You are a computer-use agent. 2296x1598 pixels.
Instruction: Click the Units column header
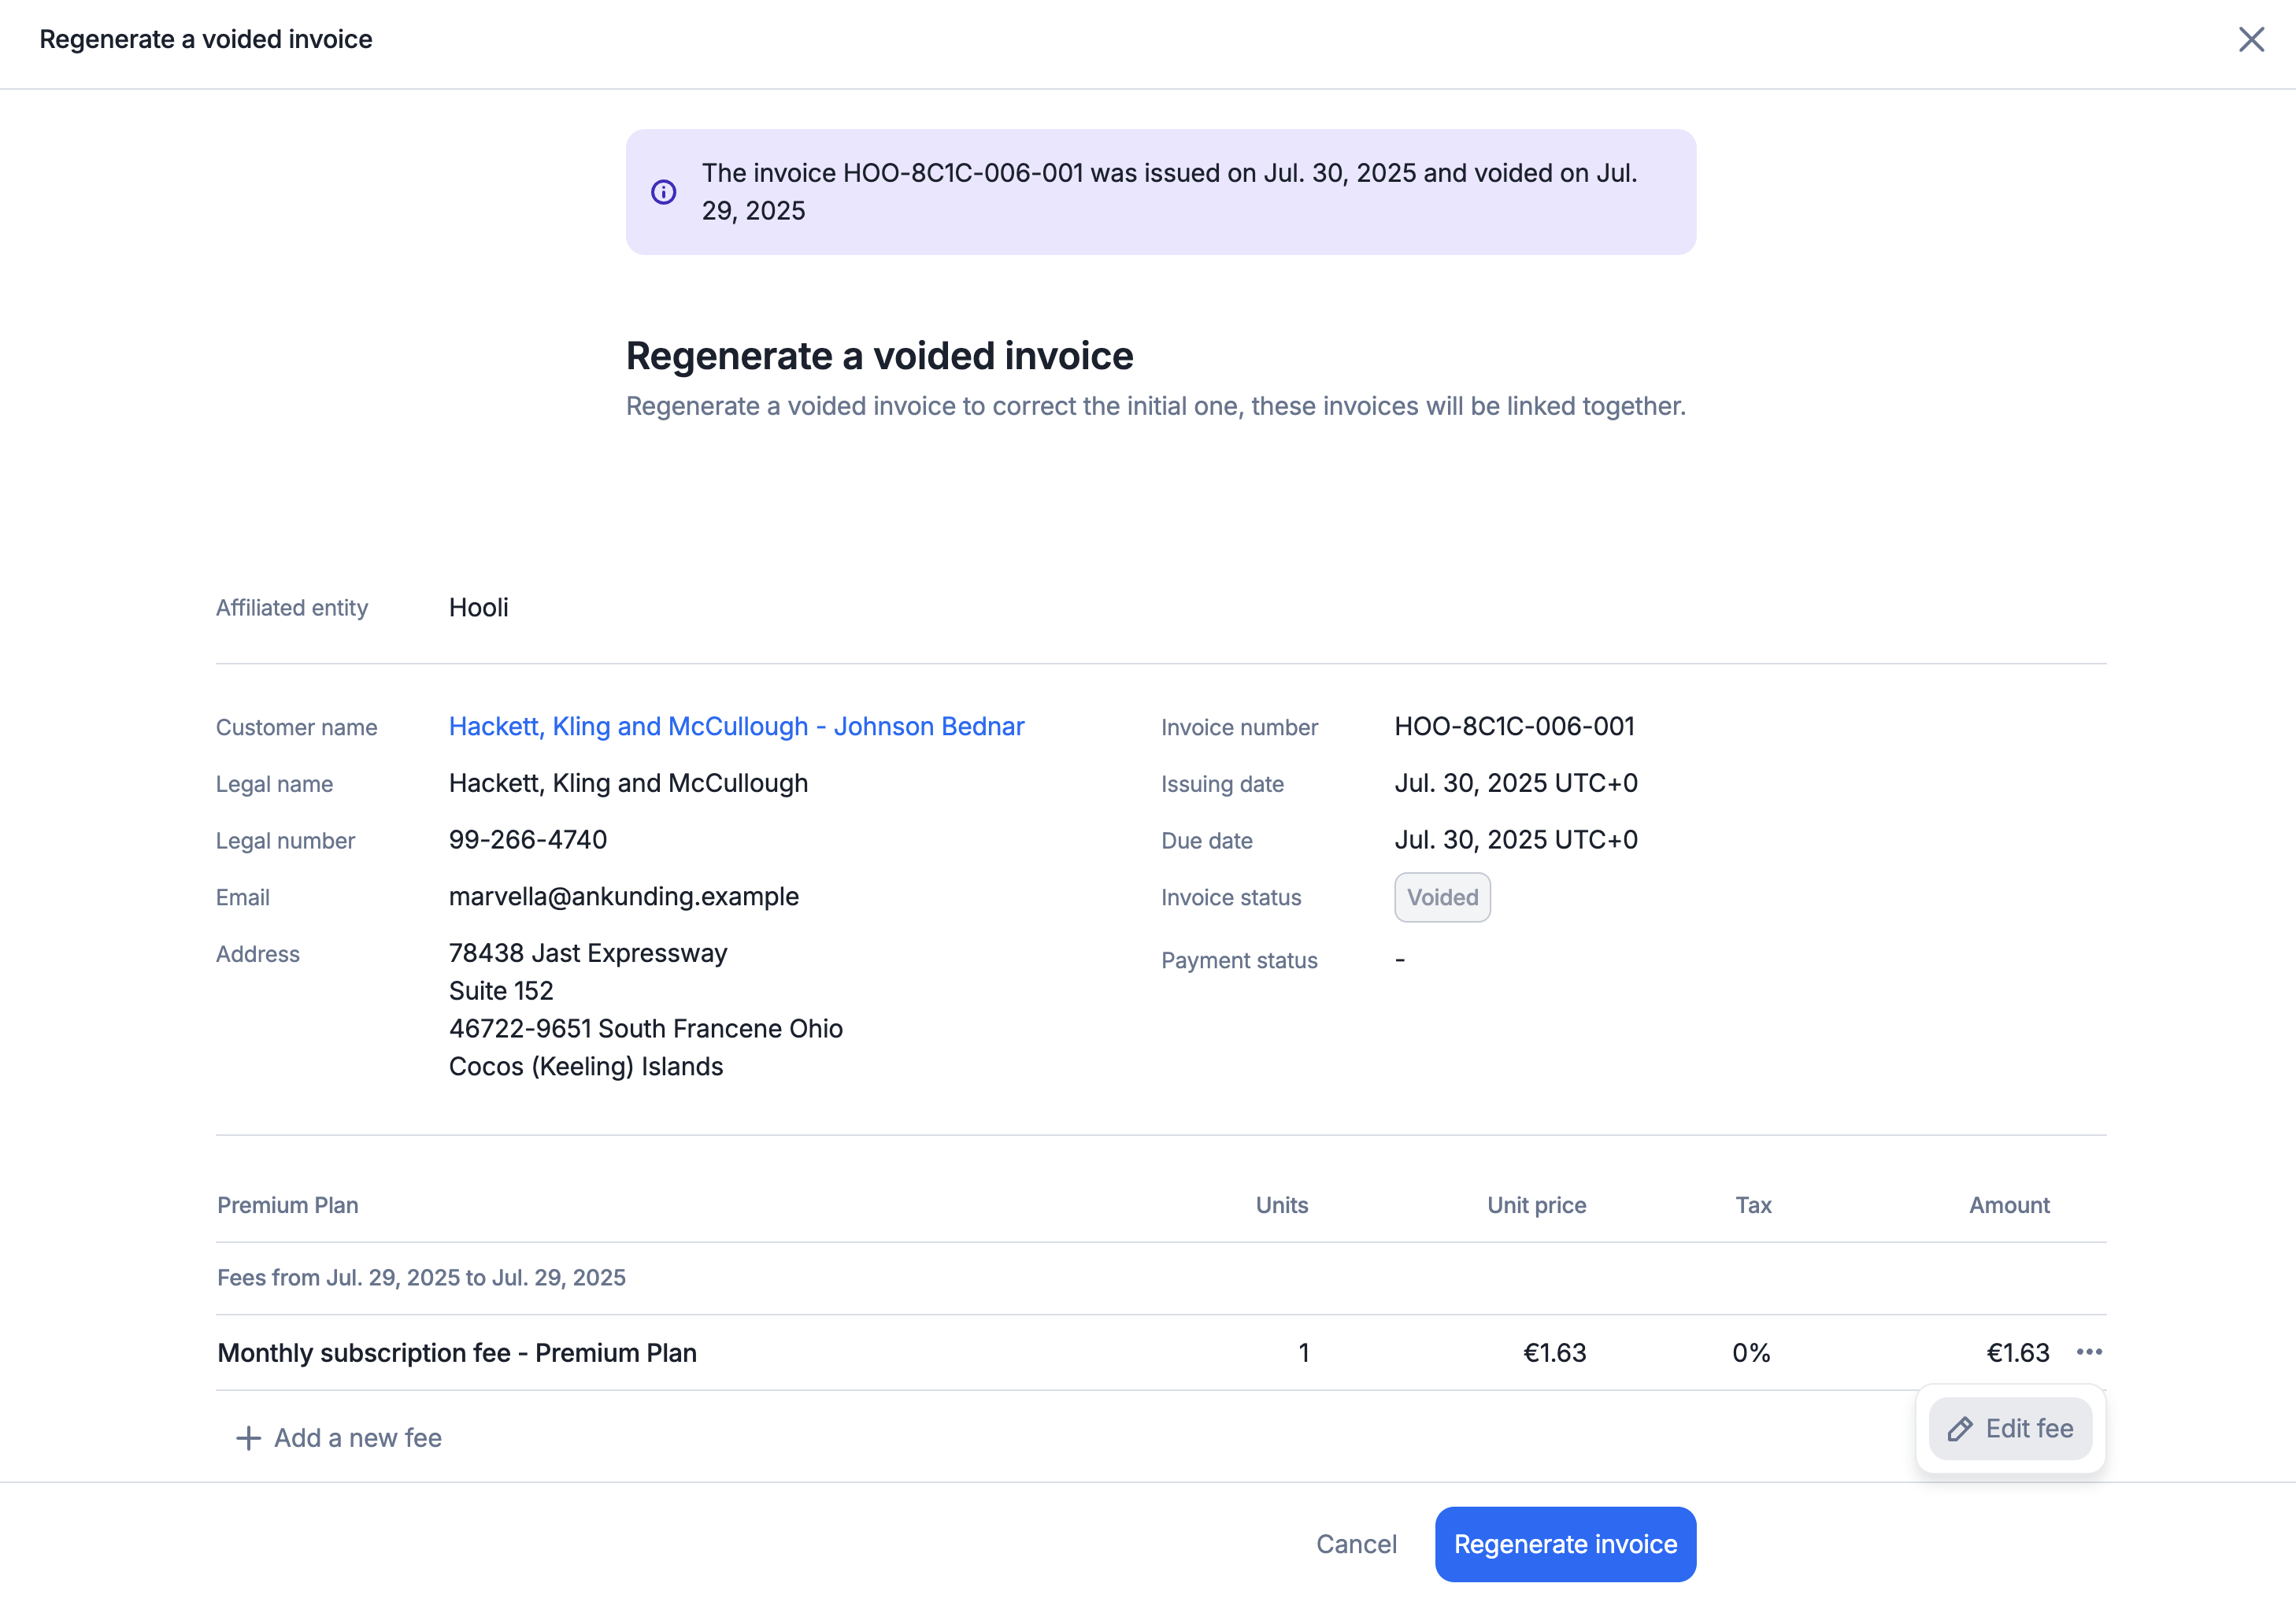pos(1281,1205)
